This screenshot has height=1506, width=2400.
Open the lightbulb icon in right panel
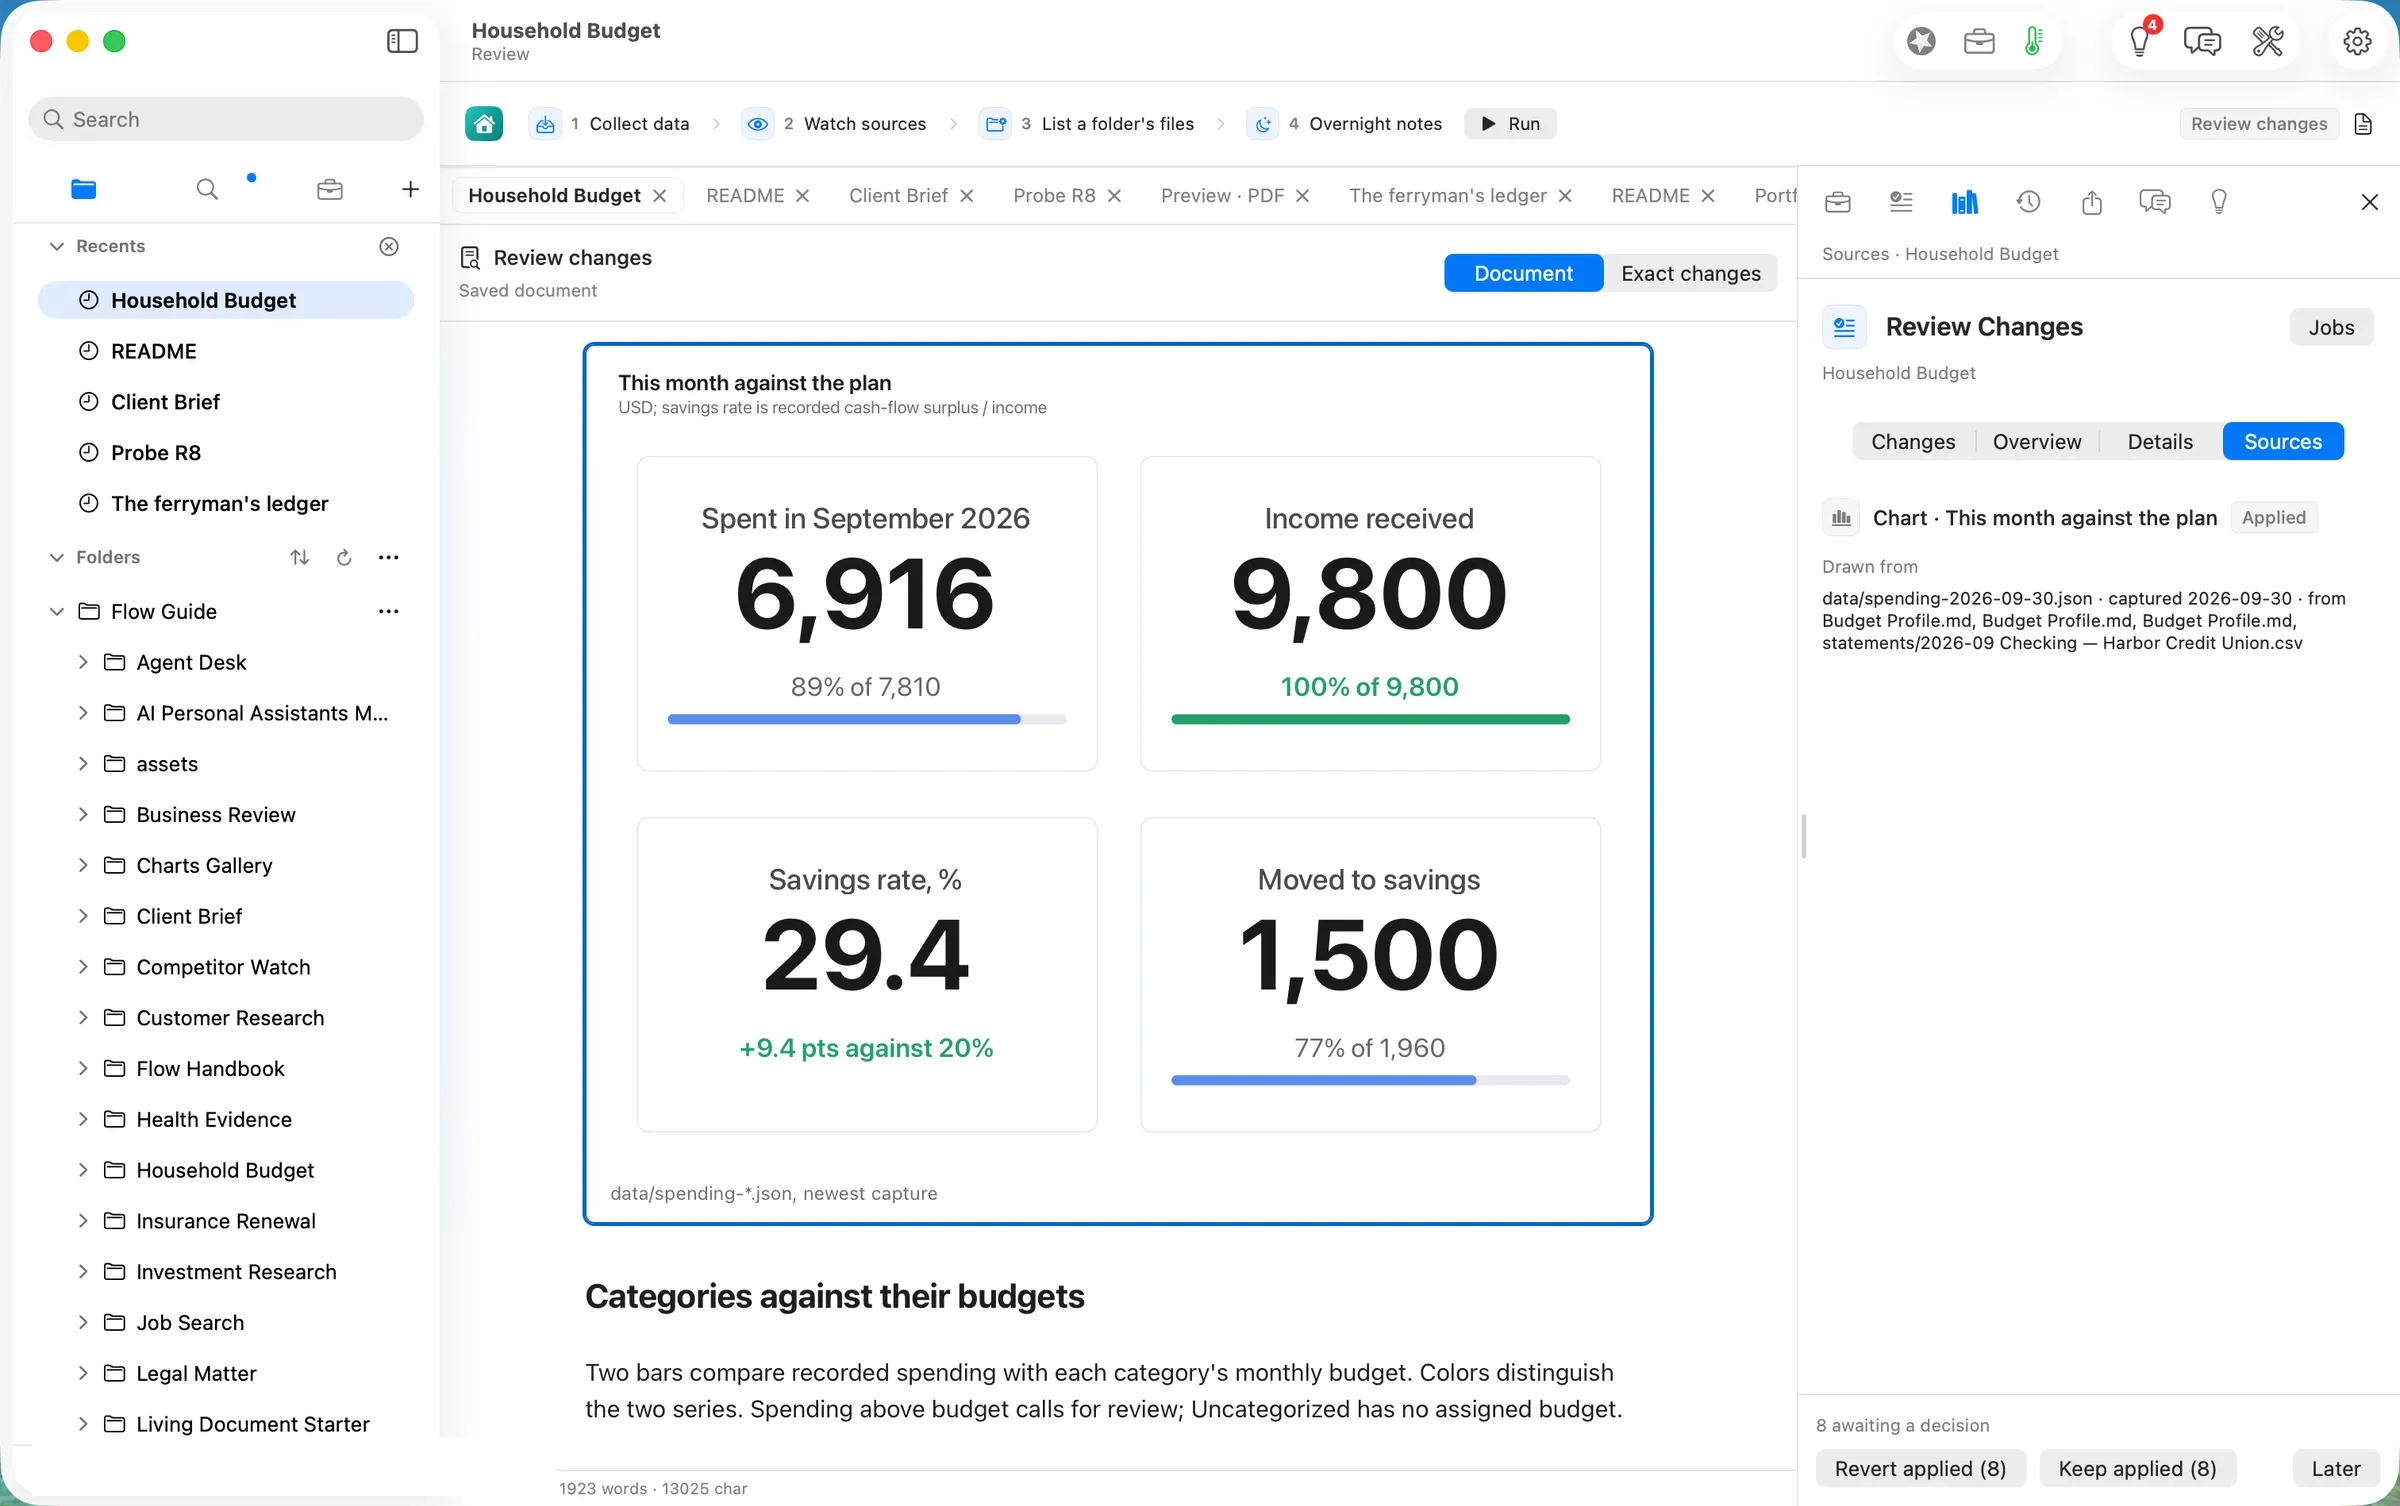point(2219,202)
